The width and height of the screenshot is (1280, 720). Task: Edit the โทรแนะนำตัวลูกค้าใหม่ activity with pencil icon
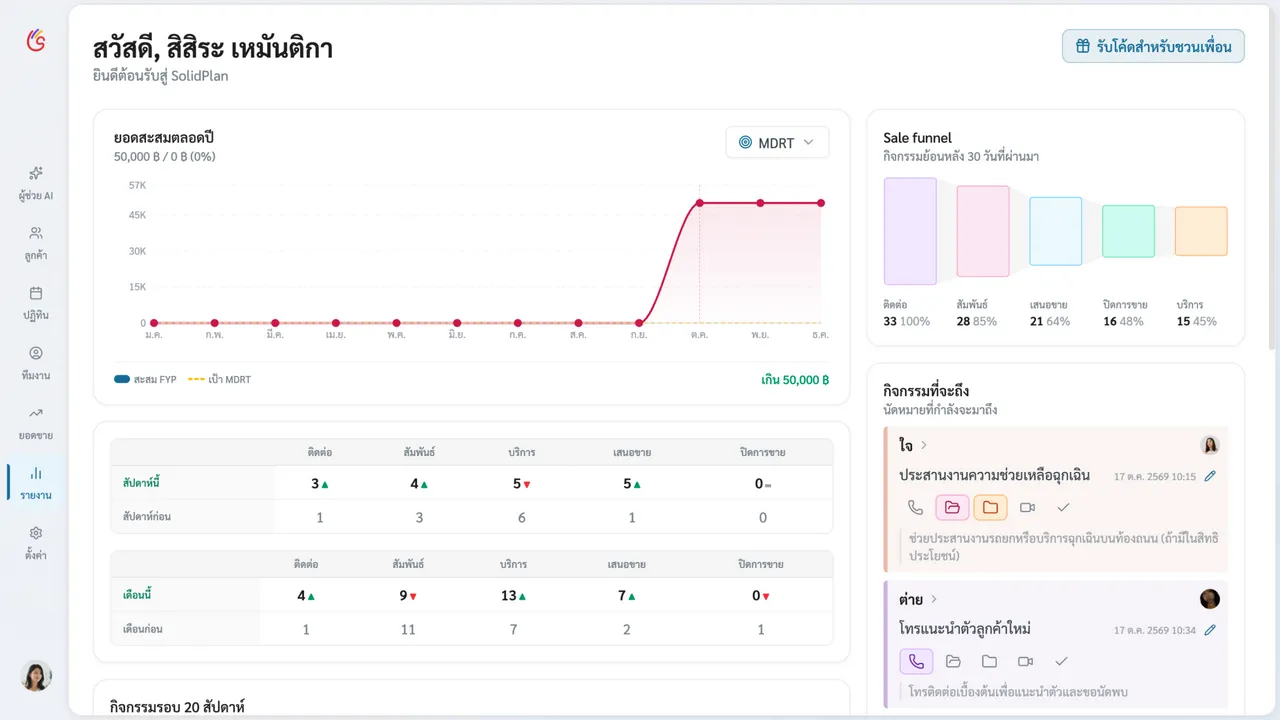[x=1210, y=630]
